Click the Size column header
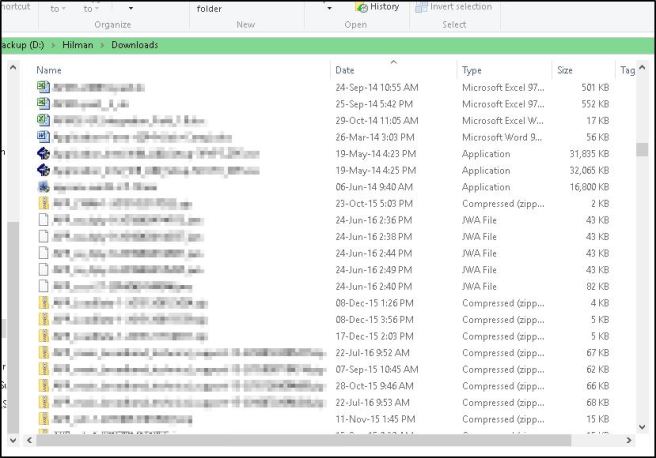 click(x=565, y=70)
